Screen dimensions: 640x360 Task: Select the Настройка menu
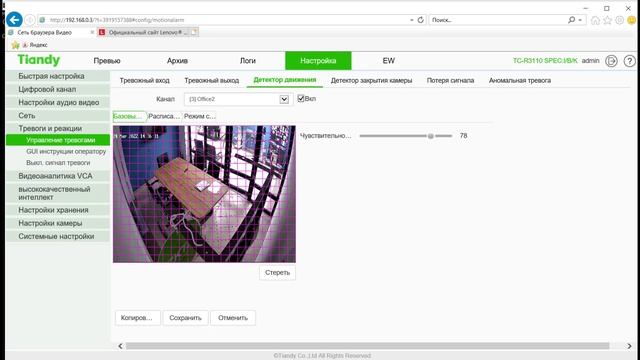click(x=318, y=61)
